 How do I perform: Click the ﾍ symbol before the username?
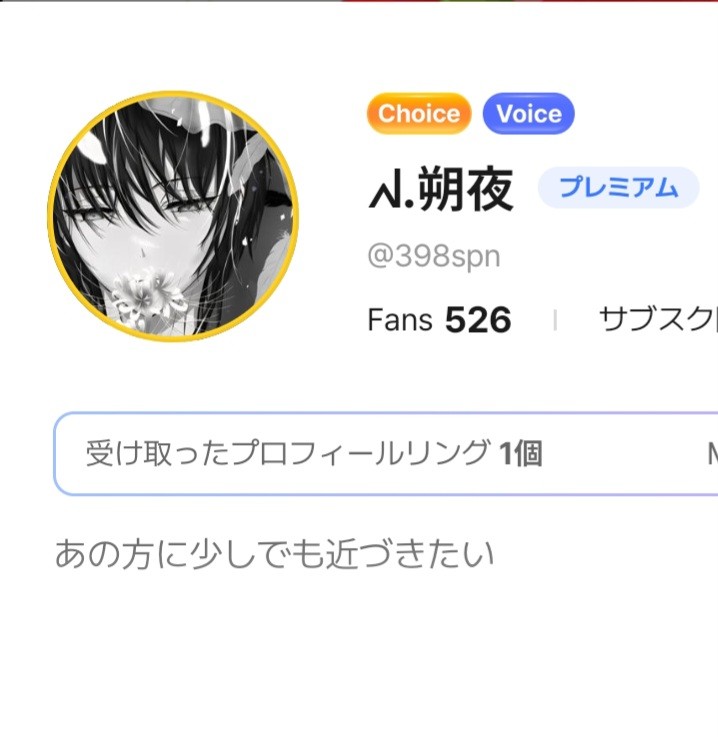pos(382,192)
